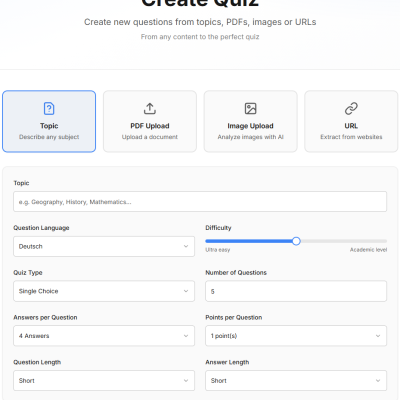Image resolution: width=400 pixels, height=400 pixels.
Task: Click the 'Question Language' label
Action: (41, 228)
